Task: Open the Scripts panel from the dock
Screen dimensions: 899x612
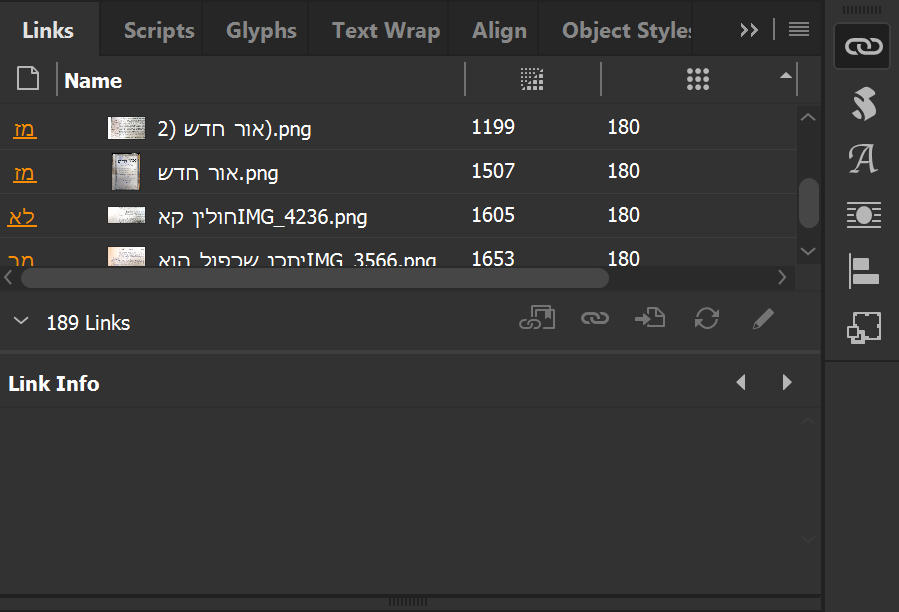Action: [863, 103]
